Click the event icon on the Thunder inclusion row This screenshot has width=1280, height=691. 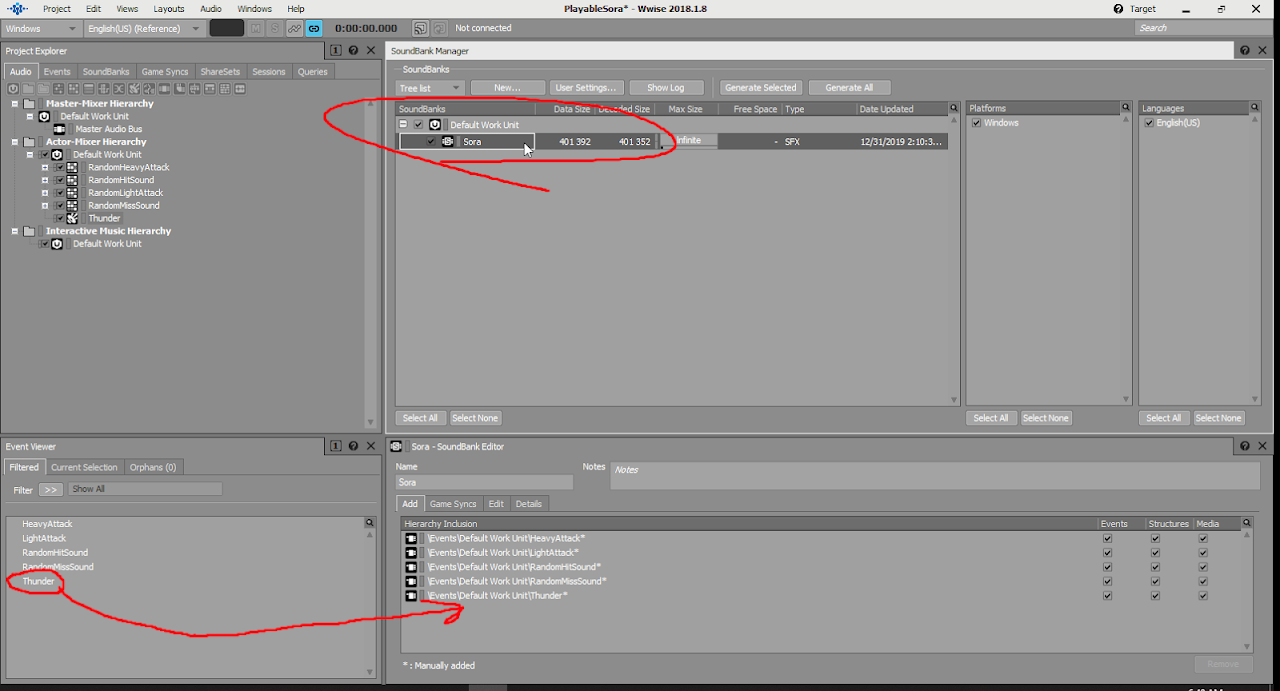[411, 596]
